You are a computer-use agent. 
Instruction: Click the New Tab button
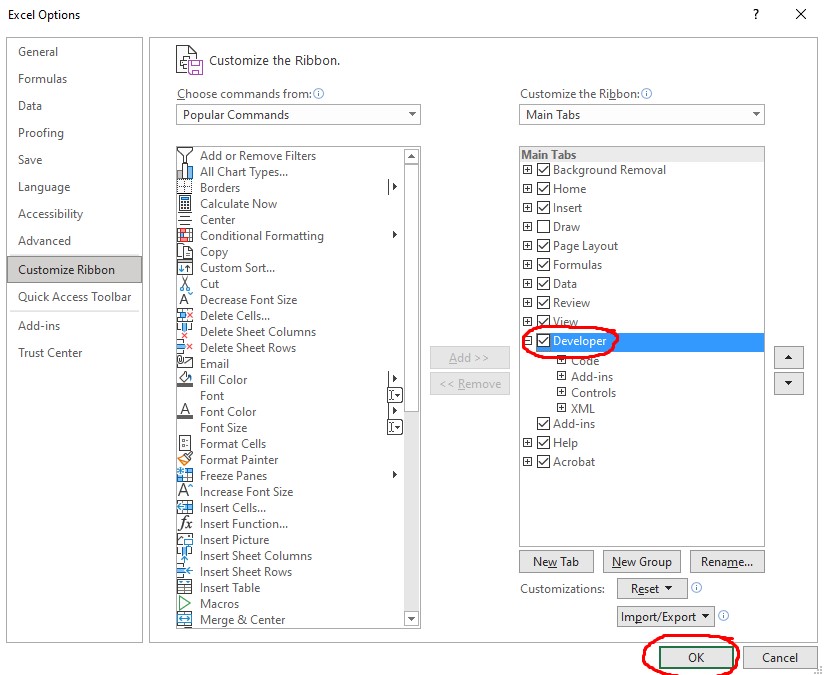tap(556, 562)
